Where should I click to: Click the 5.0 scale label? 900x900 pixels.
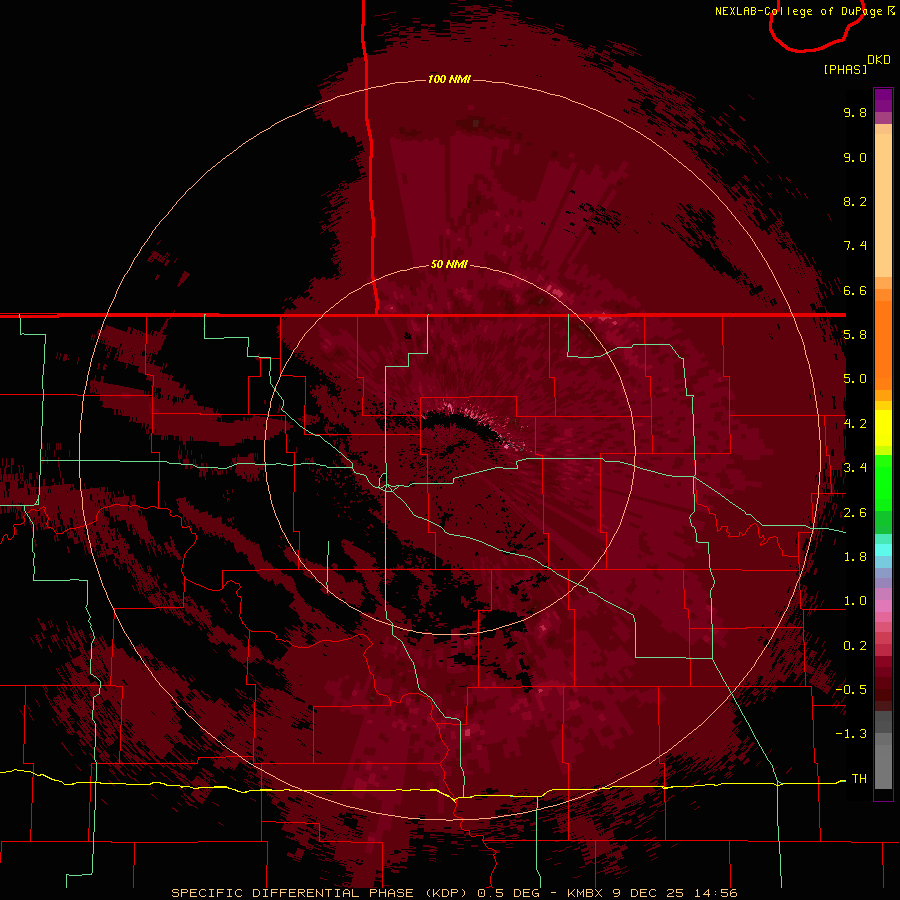pos(855,379)
